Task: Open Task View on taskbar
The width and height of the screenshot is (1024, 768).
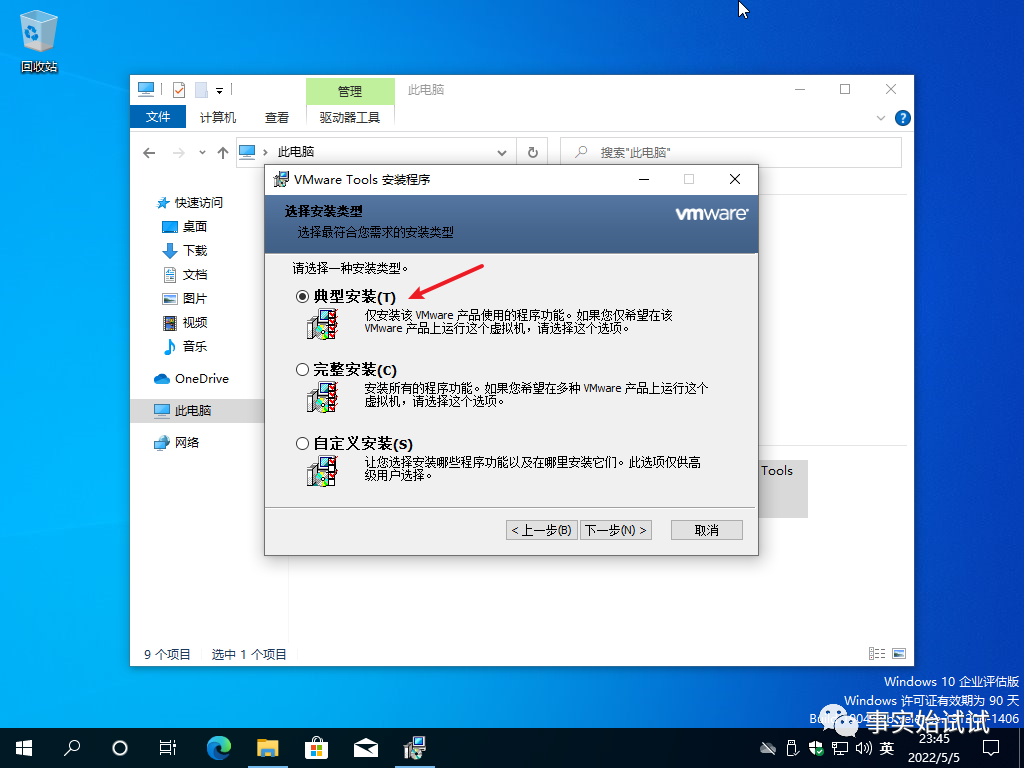Action: click(x=168, y=748)
